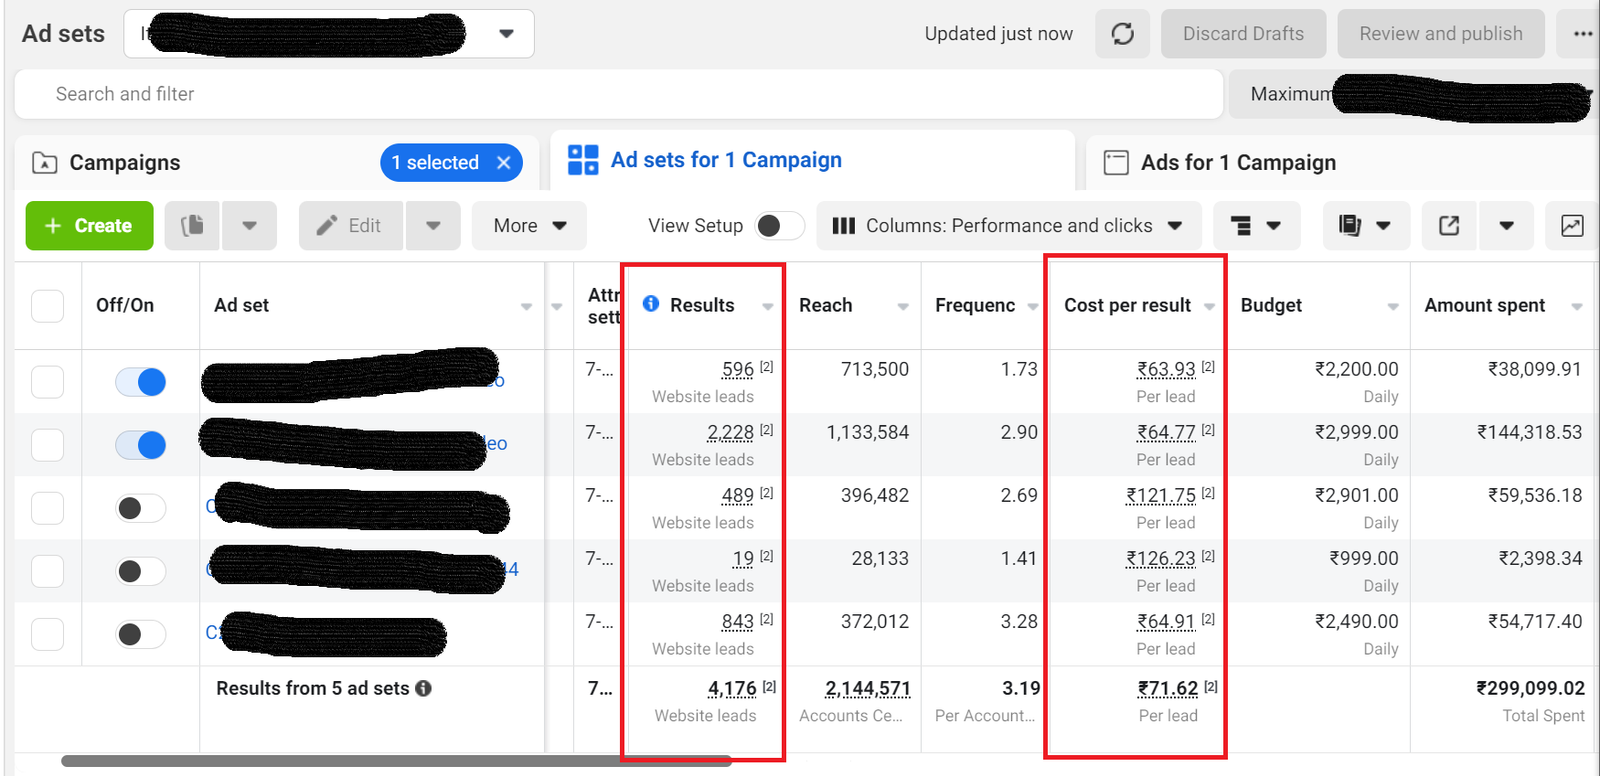Open the reports icon menu
The image size is (1600, 776).
pyautogui.click(x=1366, y=226)
